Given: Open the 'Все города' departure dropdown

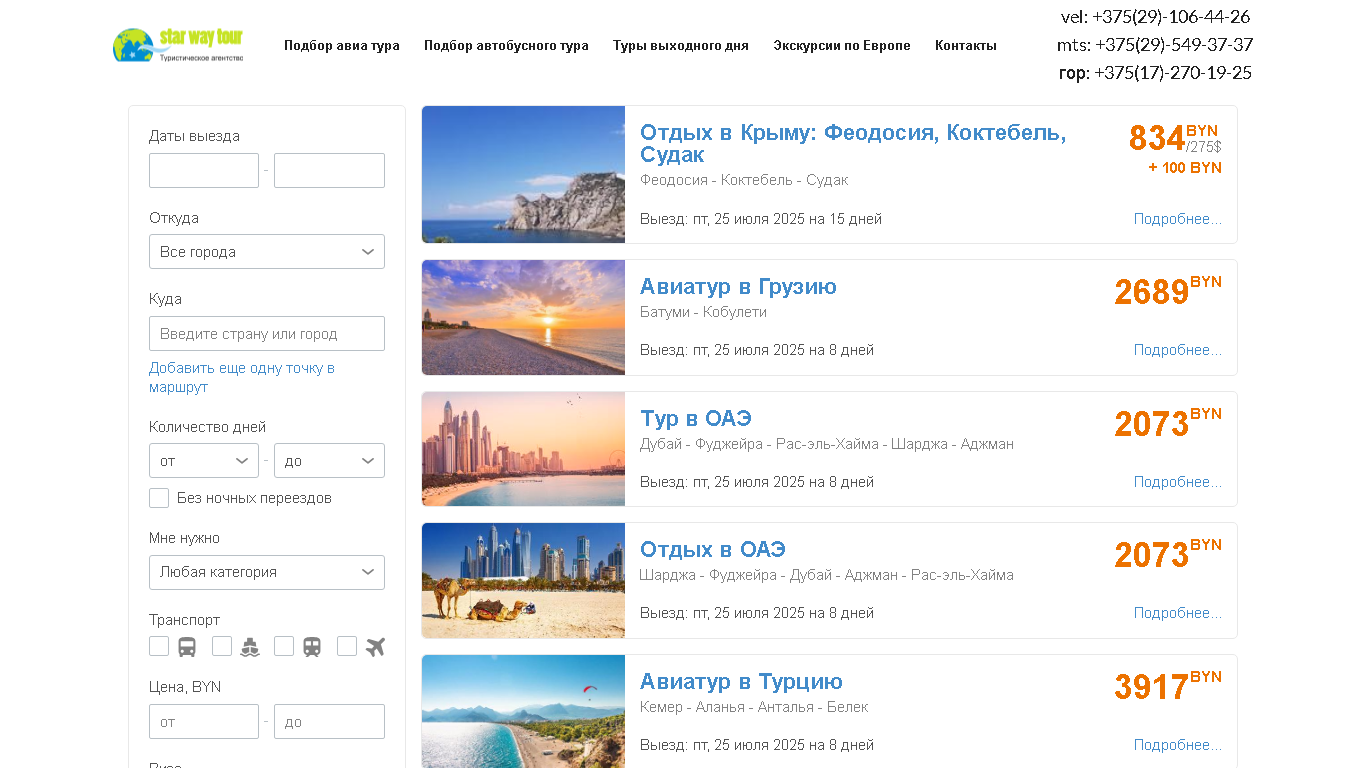Looking at the screenshot, I should [267, 252].
